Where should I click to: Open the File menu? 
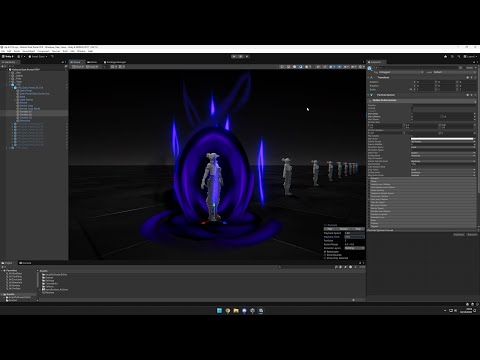(x=3, y=51)
